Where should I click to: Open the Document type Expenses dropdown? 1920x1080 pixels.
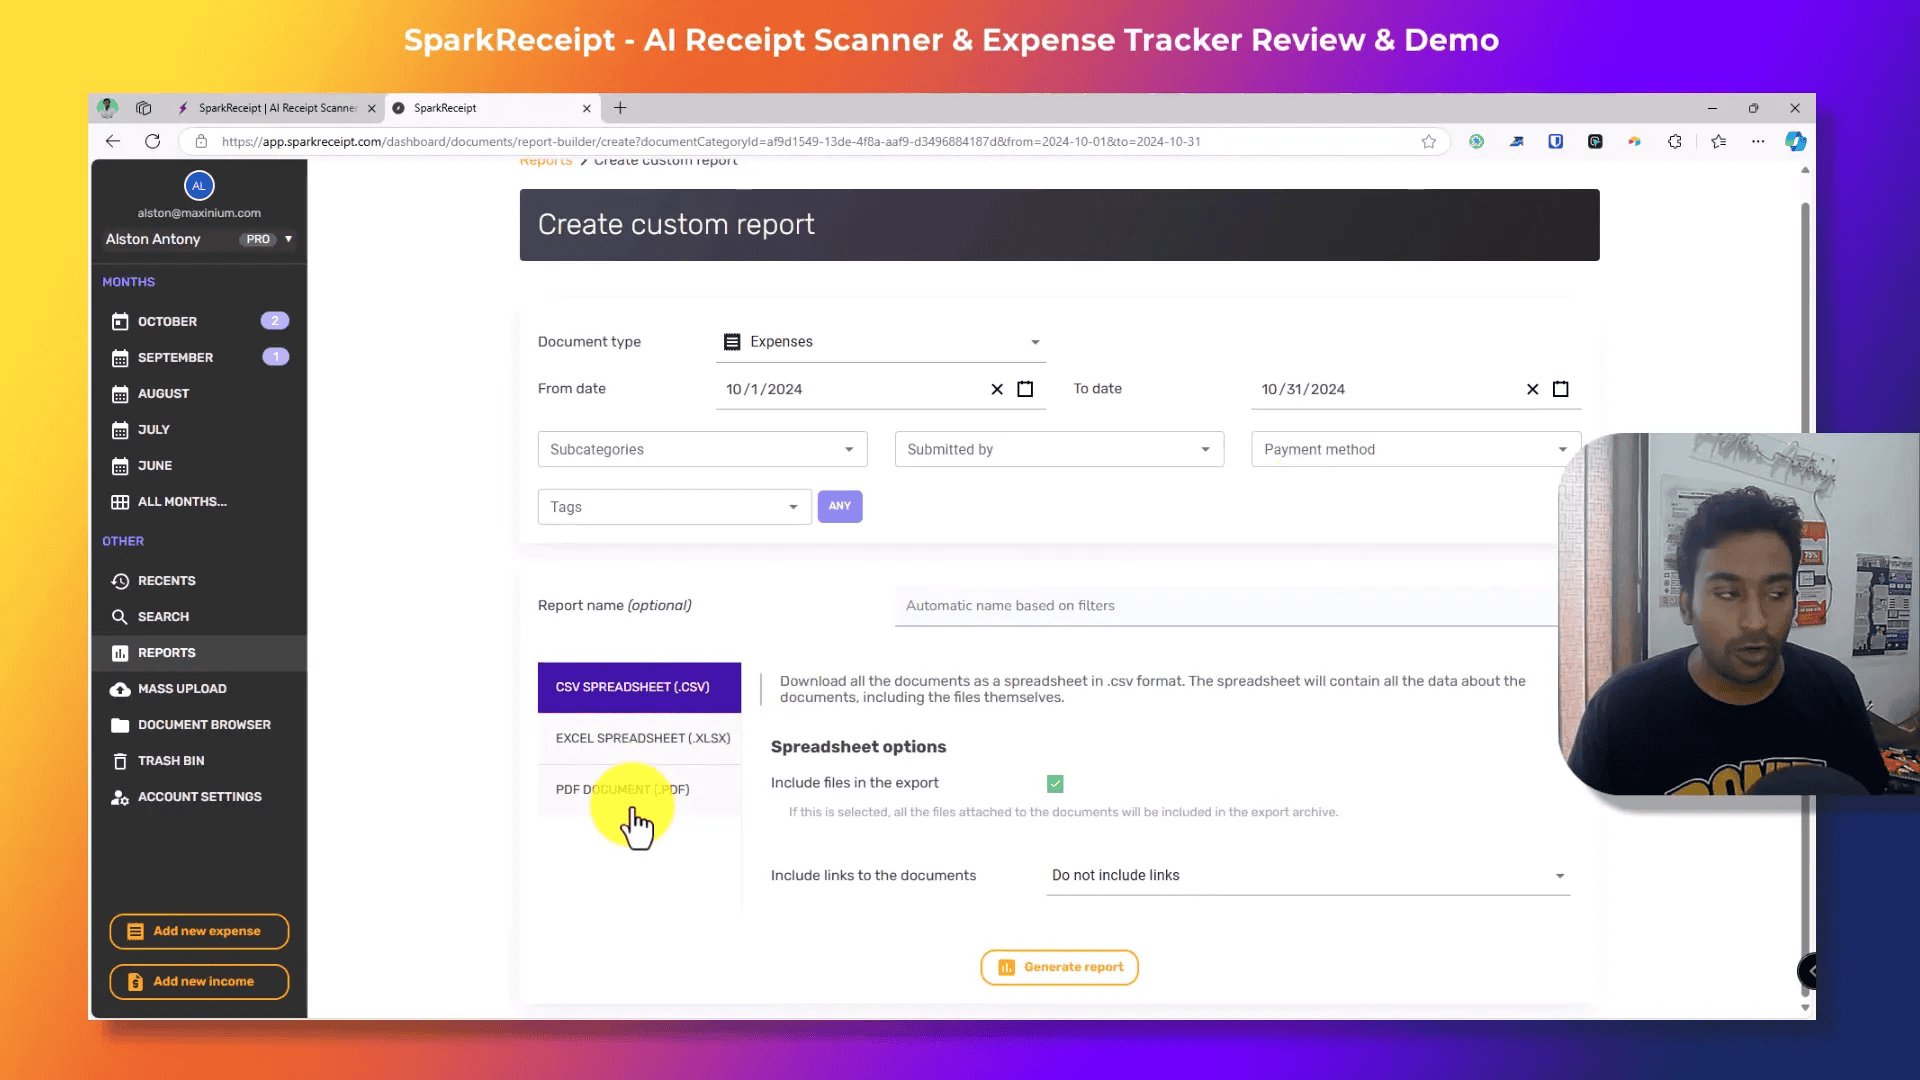[x=881, y=342]
